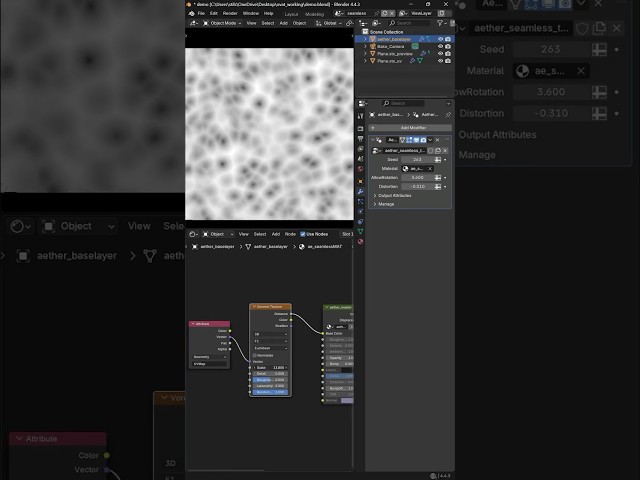This screenshot has height=480, width=640.
Task: Switch to the Modeling workspace tab
Action: coord(314,14)
